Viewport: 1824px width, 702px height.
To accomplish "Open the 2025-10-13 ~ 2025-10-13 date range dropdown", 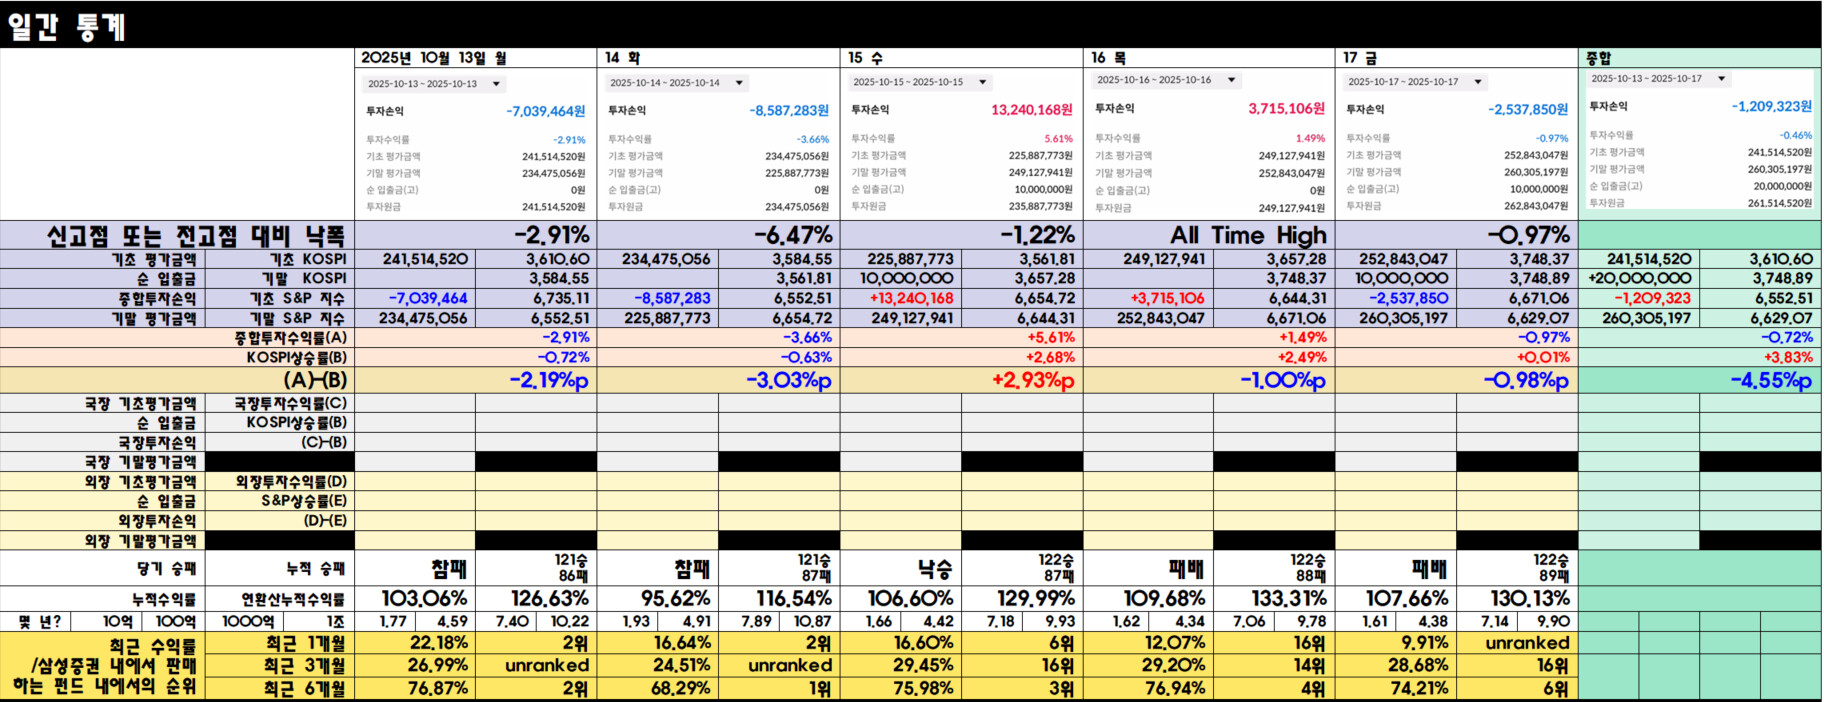I will [434, 84].
